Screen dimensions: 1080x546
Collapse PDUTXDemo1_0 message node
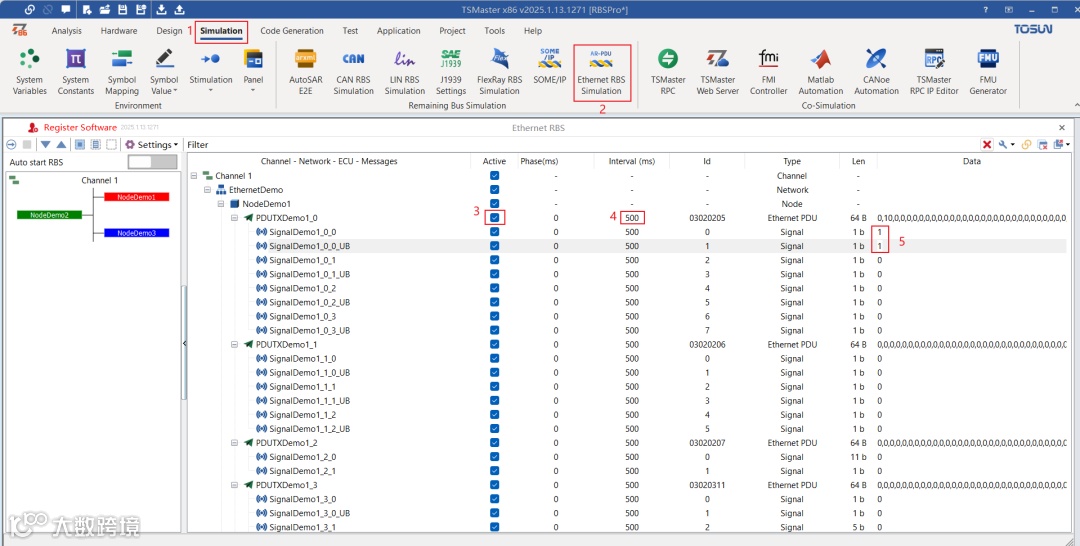click(x=235, y=218)
